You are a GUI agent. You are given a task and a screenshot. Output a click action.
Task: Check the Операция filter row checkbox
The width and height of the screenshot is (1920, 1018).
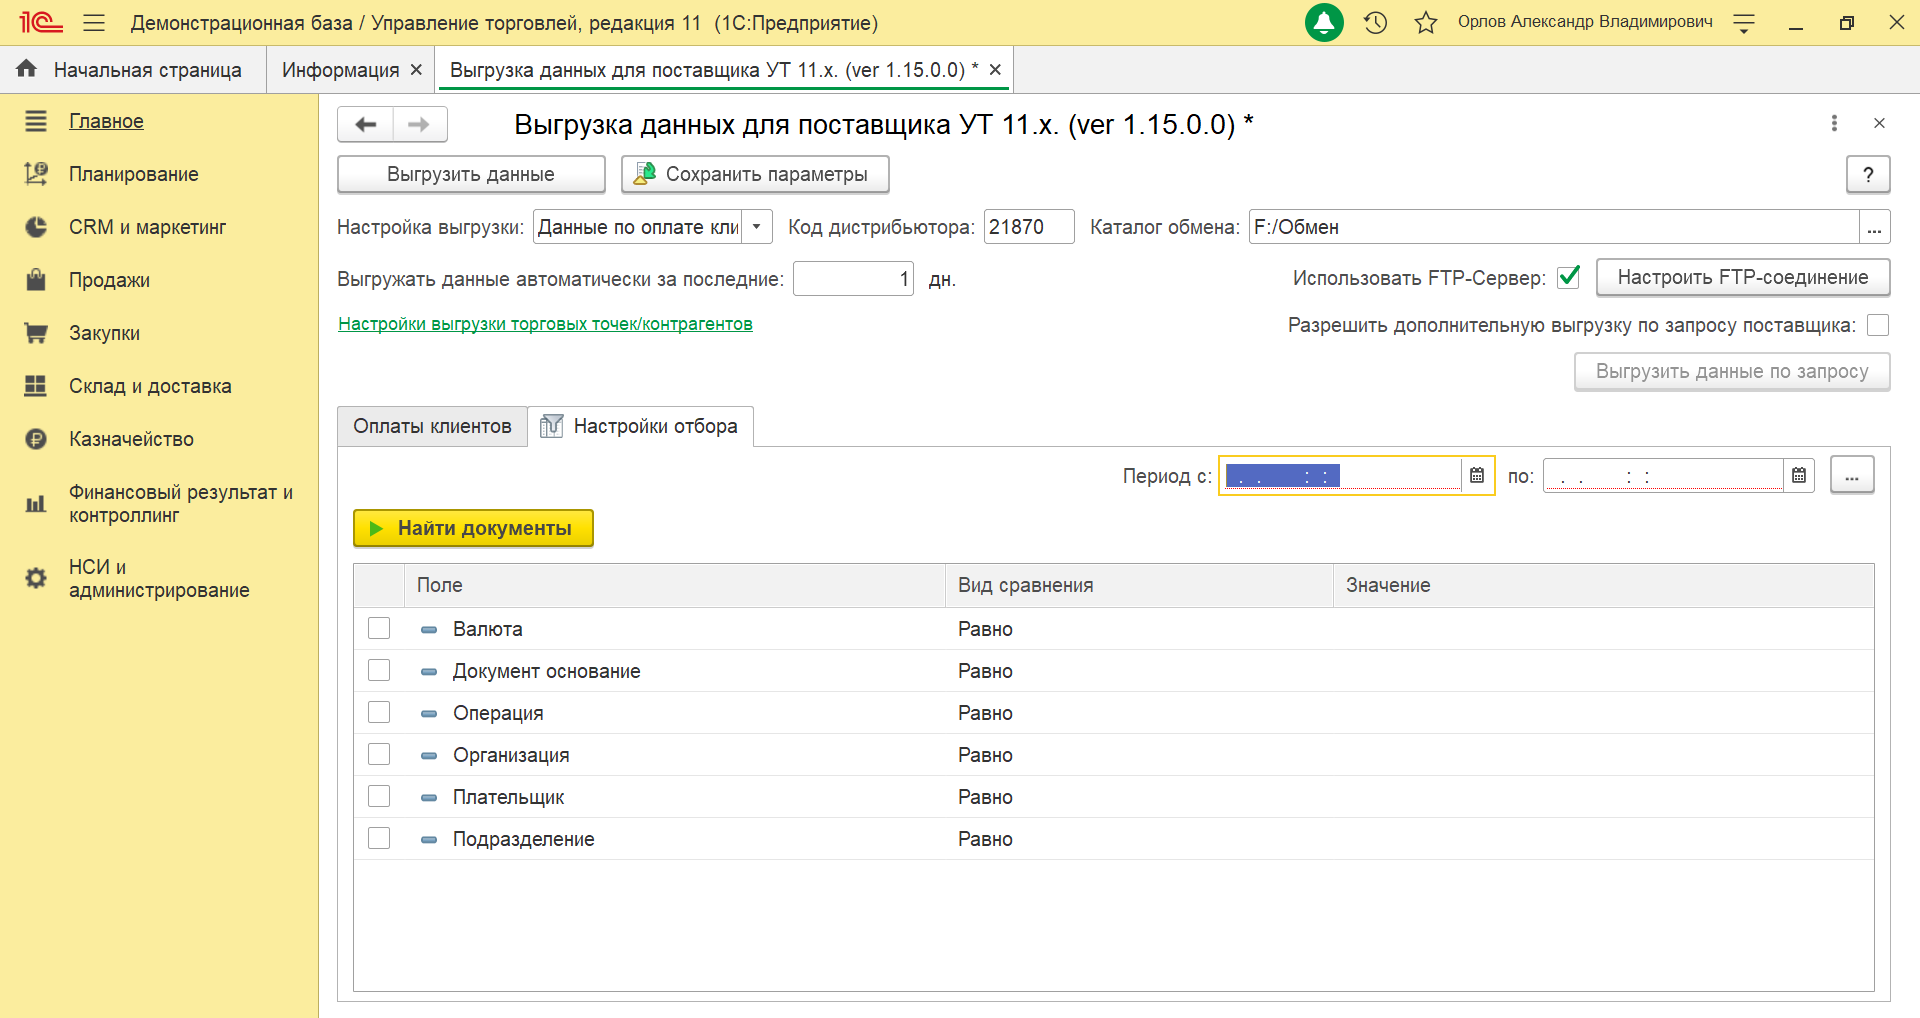tap(379, 712)
